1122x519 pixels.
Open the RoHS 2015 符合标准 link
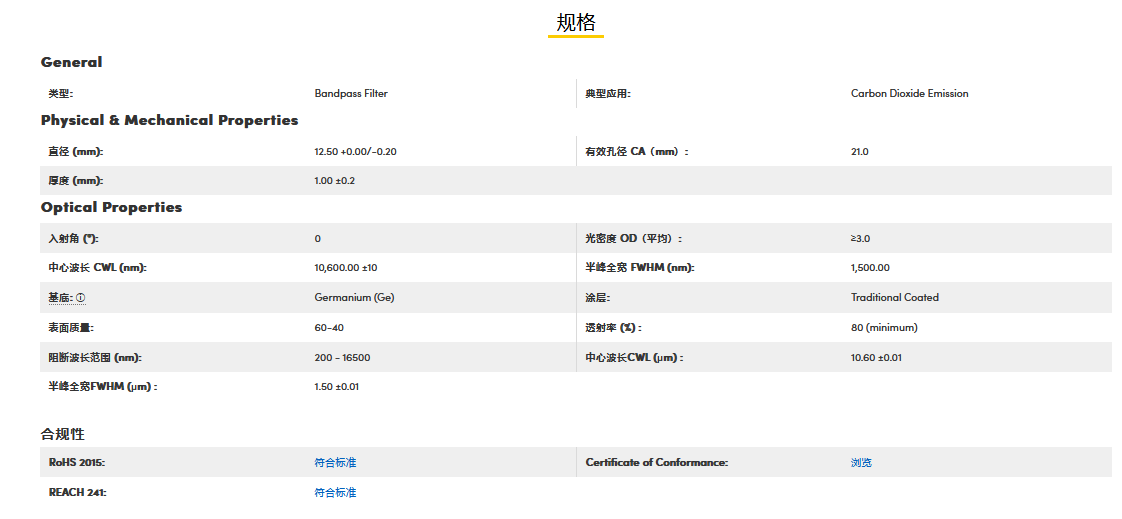tap(335, 463)
